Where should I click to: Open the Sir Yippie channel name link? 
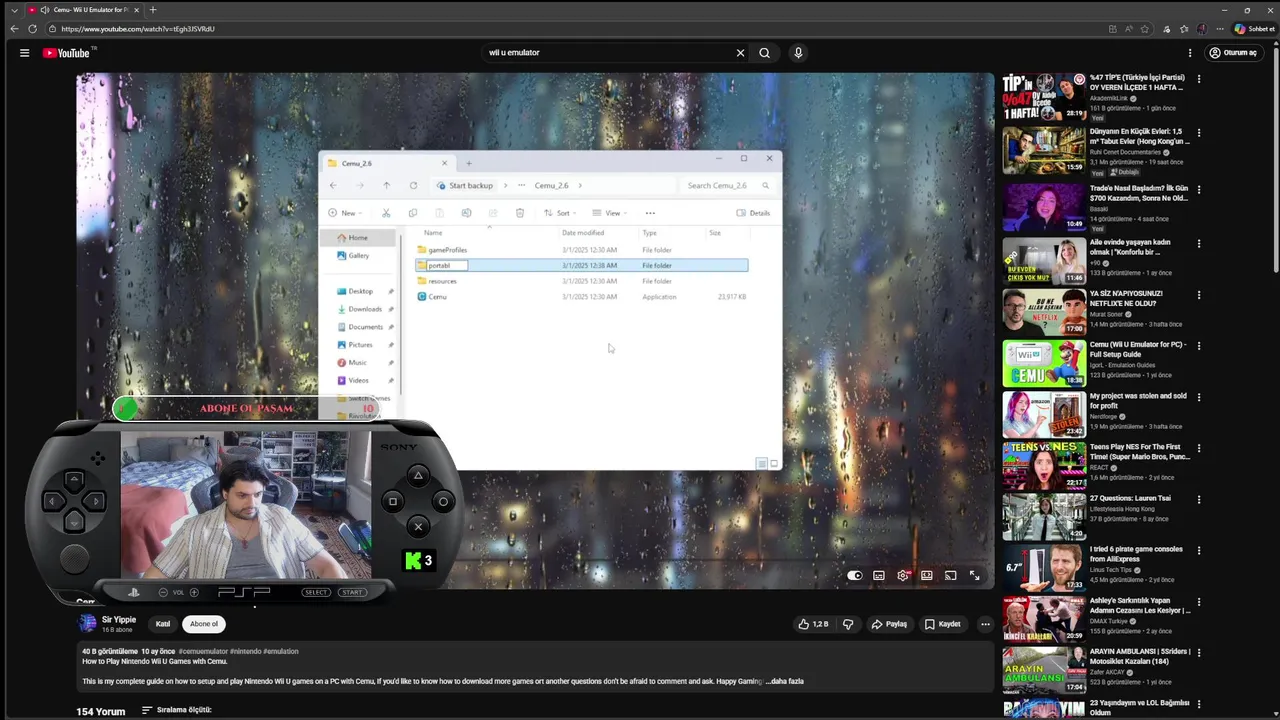(119, 620)
